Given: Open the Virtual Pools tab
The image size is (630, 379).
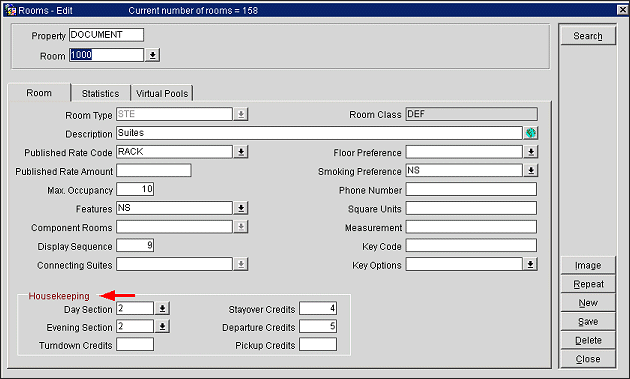Looking at the screenshot, I should [x=162, y=93].
